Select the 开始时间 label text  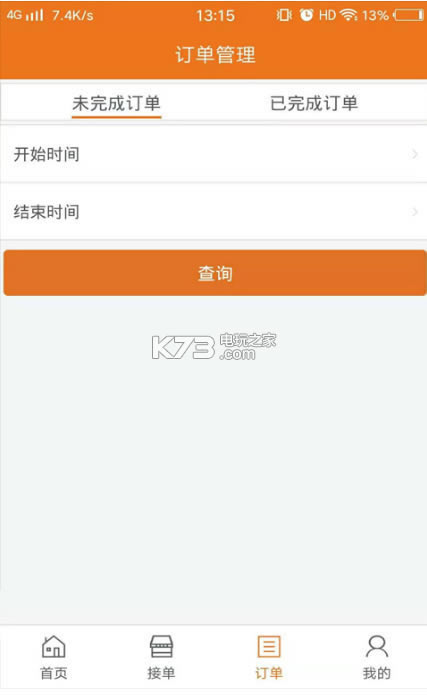[47, 154]
